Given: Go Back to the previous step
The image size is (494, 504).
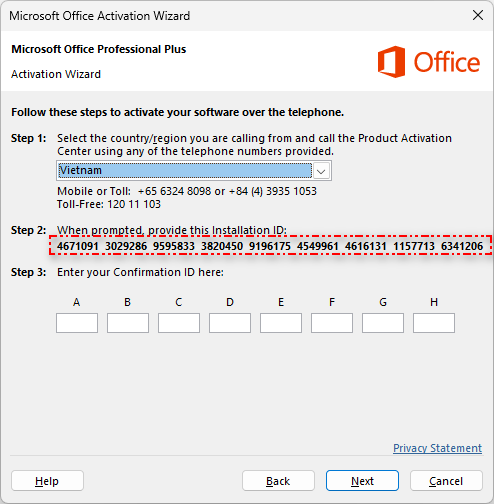Looking at the screenshot, I should click(278, 481).
